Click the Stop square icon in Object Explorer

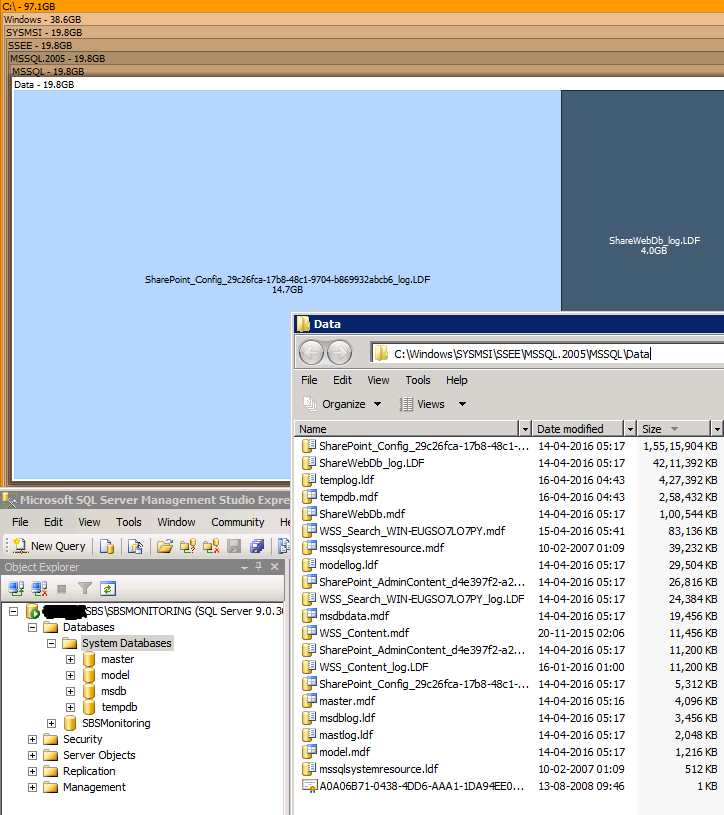pos(62,589)
